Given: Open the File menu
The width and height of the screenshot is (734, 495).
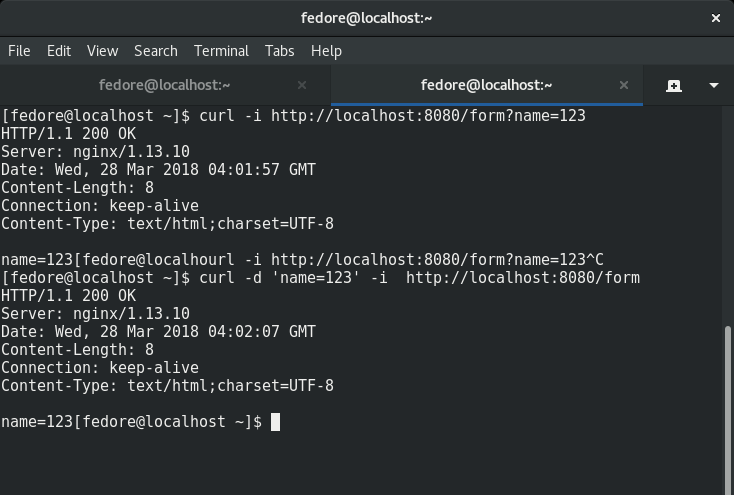Looking at the screenshot, I should tap(19, 51).
